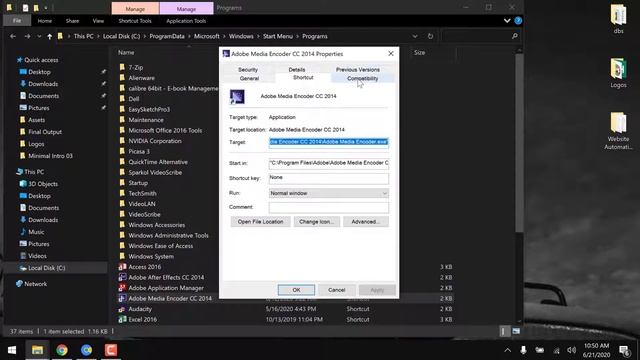The width and height of the screenshot is (640, 360).
Task: Switch to the Details tab
Action: pyautogui.click(x=297, y=70)
